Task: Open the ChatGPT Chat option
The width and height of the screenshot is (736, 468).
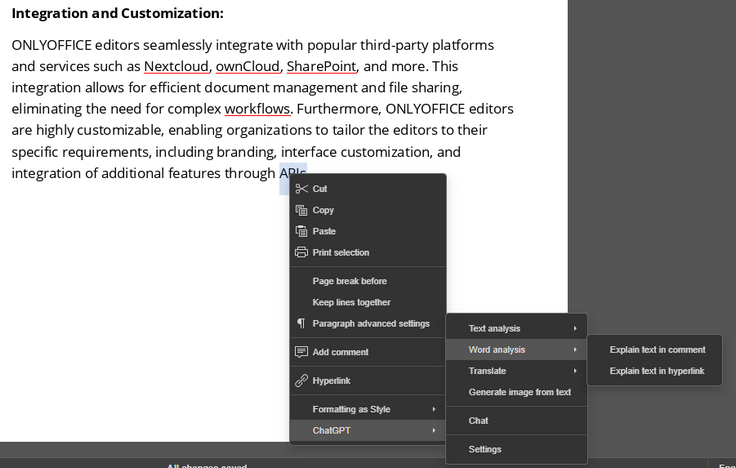Action: click(478, 421)
